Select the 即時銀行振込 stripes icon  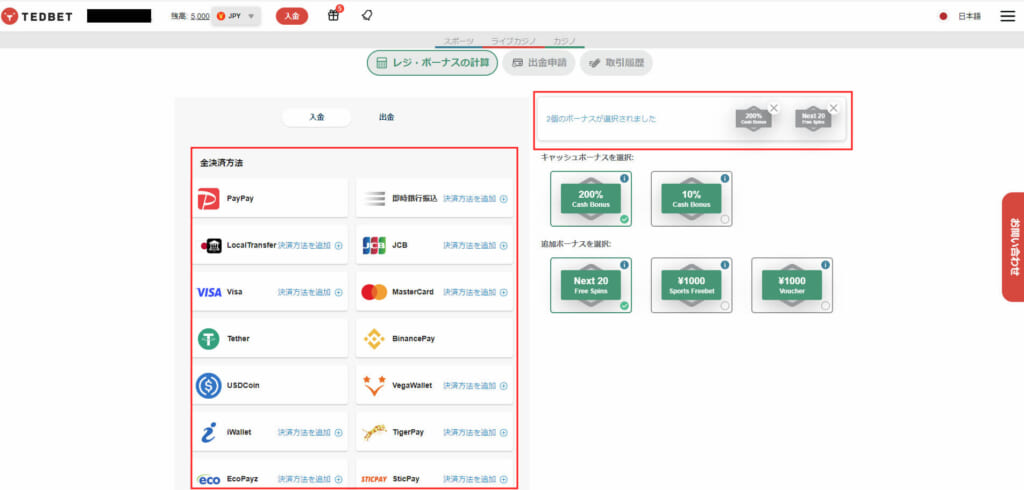click(x=374, y=199)
